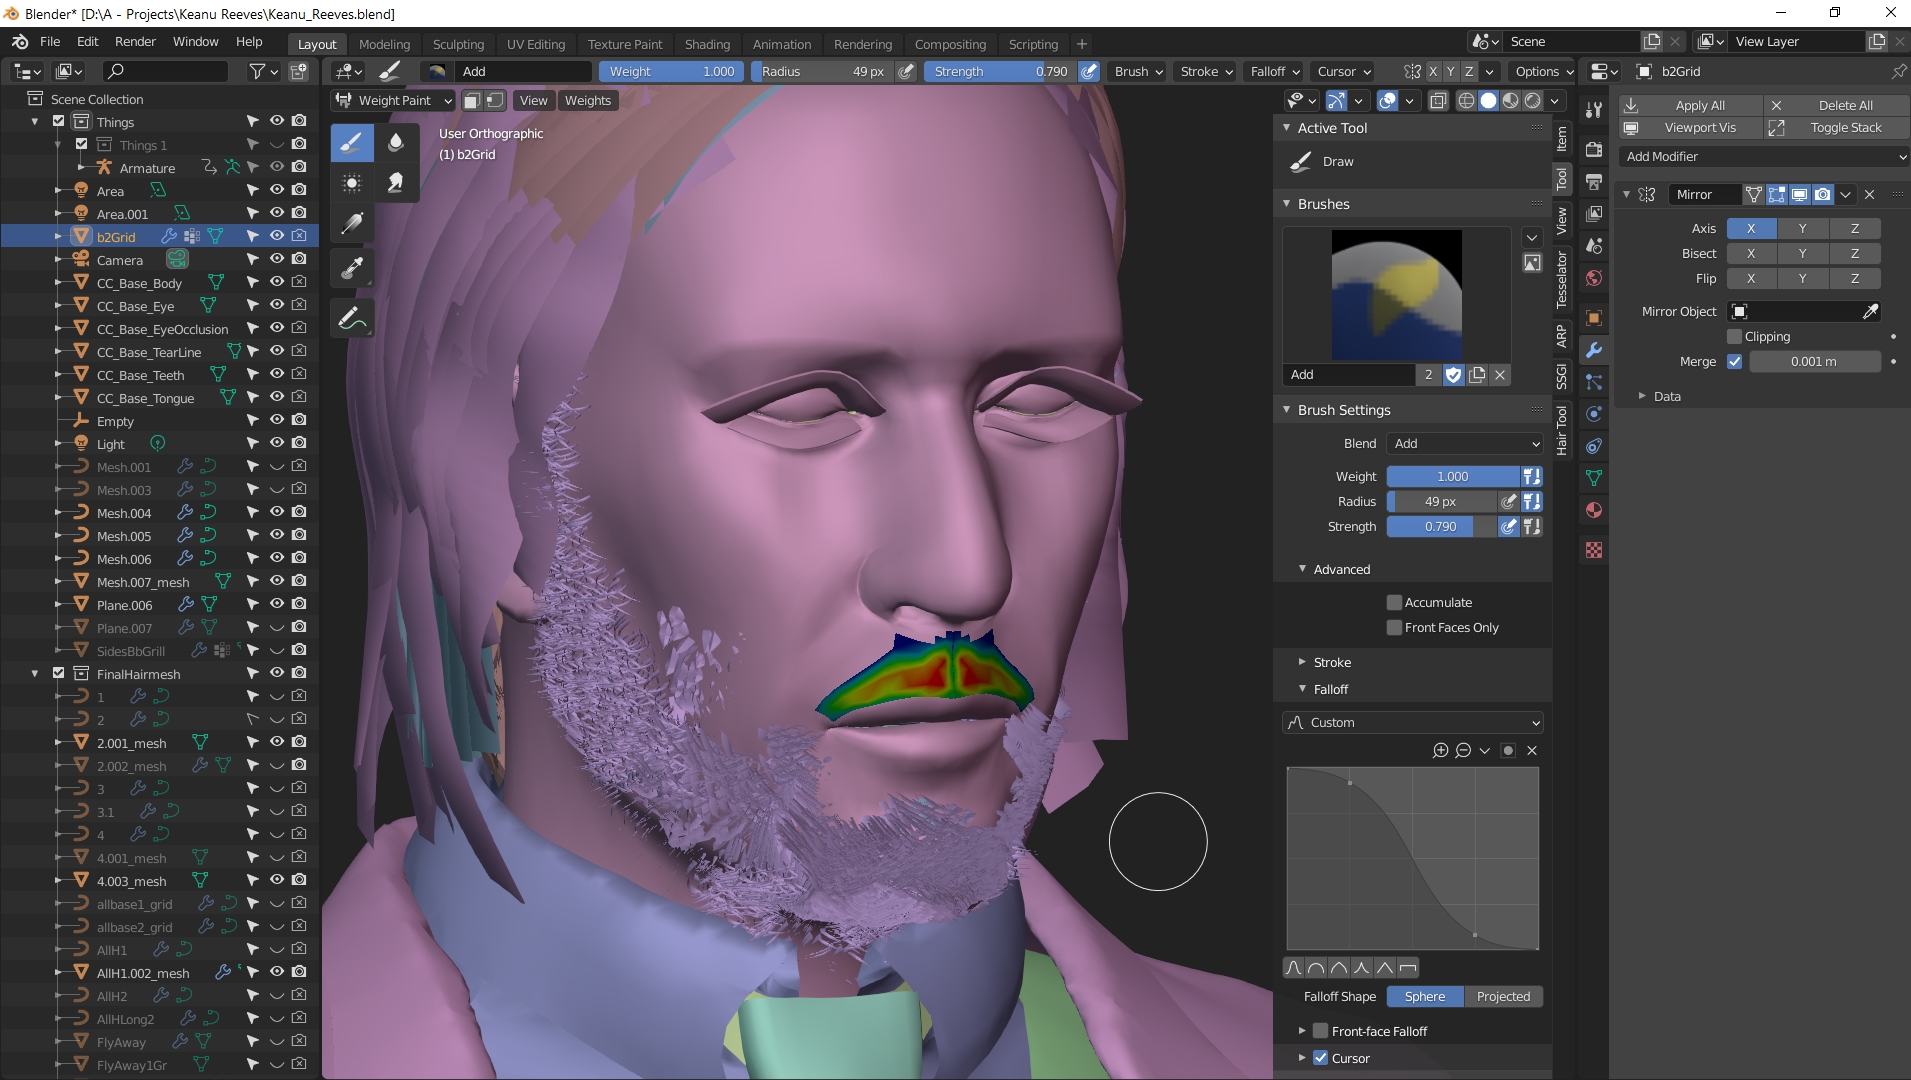Viewport: 1911px width, 1080px height.
Task: Open the Render properties tab
Action: [1594, 149]
